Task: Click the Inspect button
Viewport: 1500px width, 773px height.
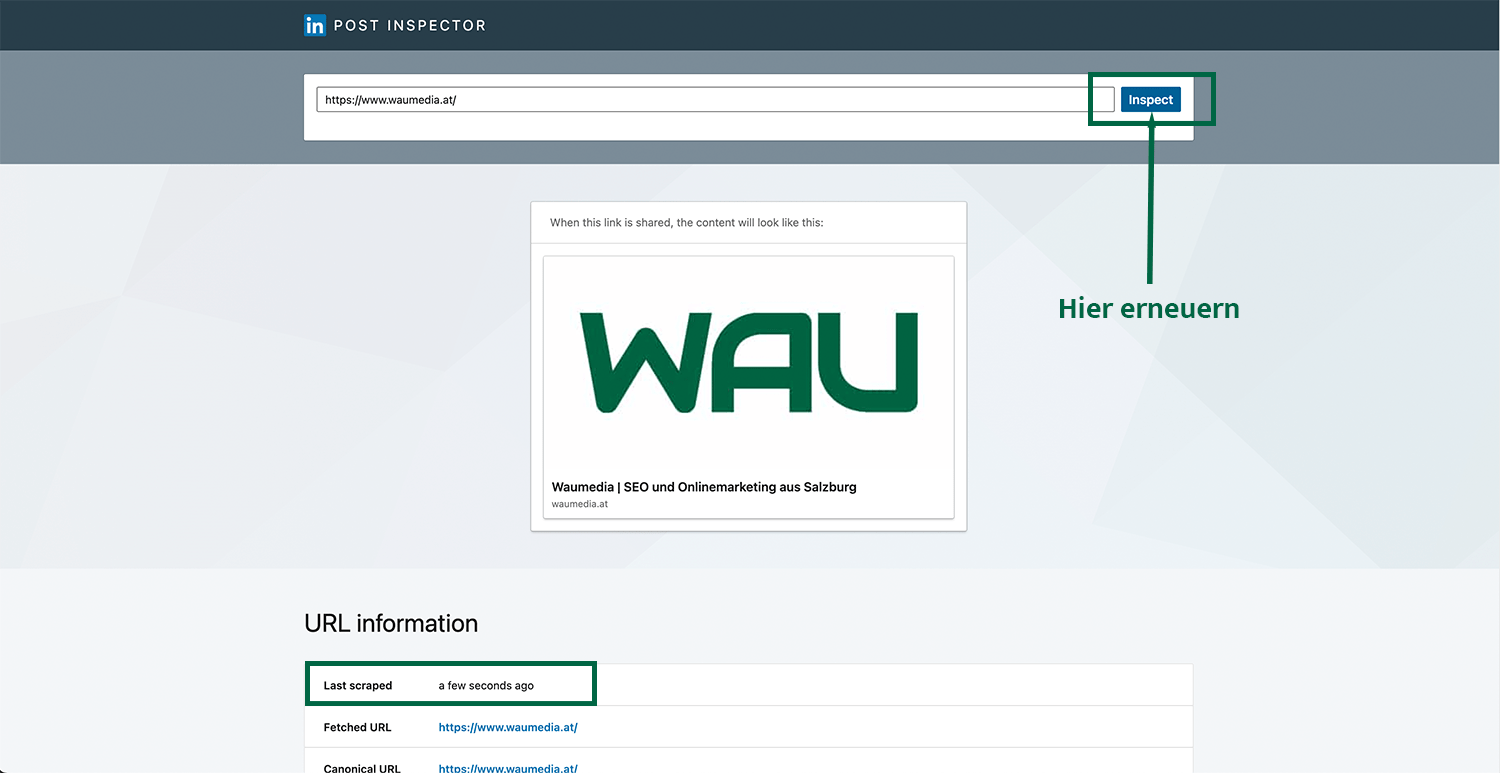Action: coord(1150,100)
